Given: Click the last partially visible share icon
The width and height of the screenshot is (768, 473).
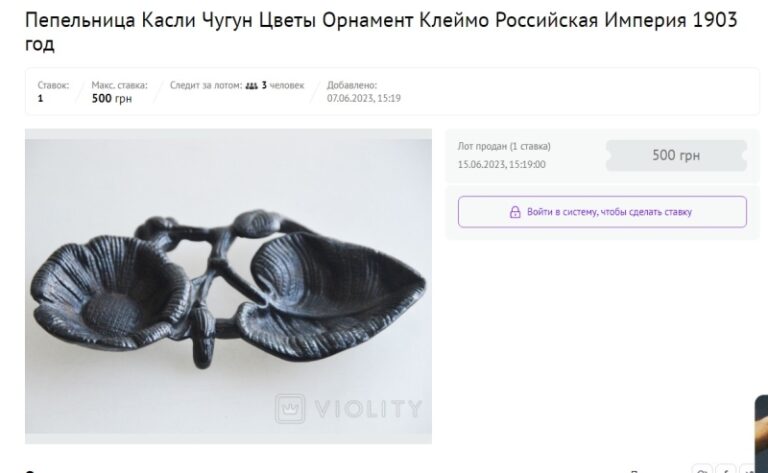Looking at the screenshot, I should [x=749, y=468].
